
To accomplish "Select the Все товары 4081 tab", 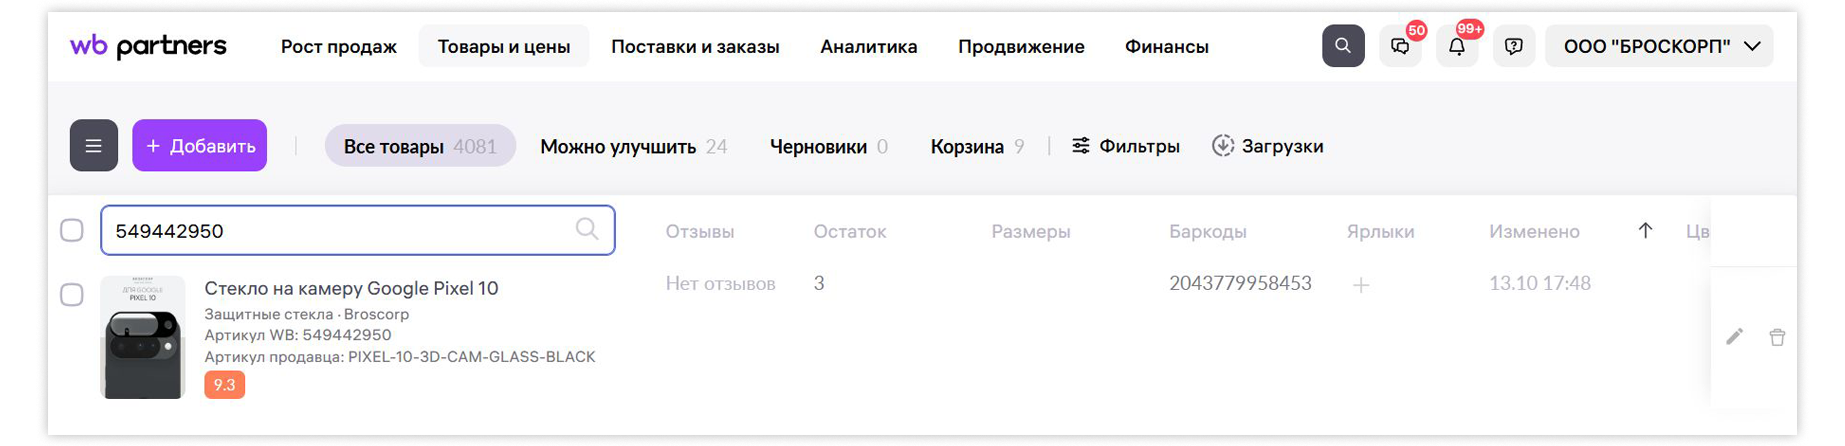I will pos(420,146).
